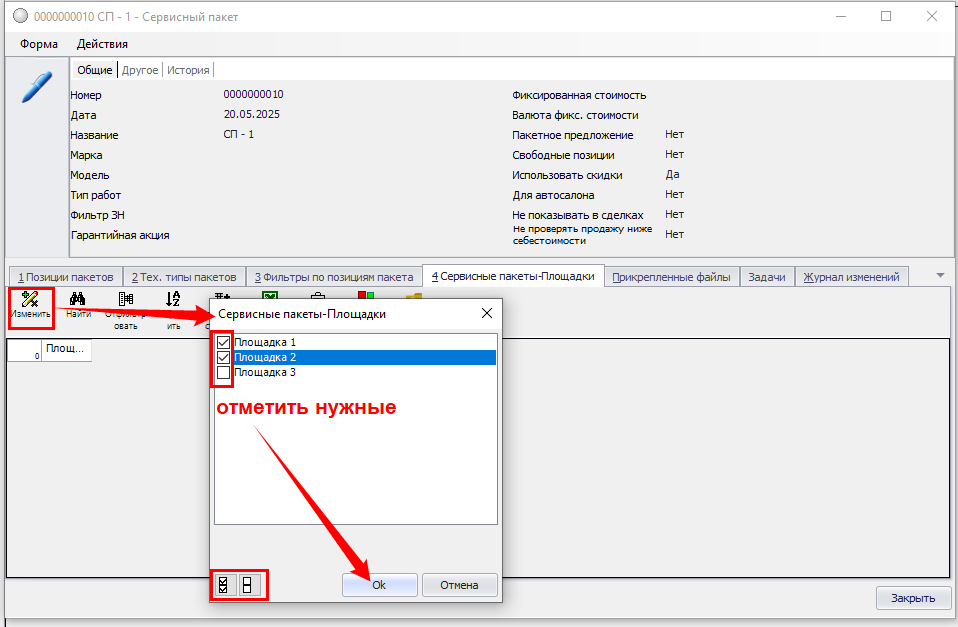This screenshot has width=958, height=627.
Task: Open the Журнал изменений tab
Action: click(851, 277)
